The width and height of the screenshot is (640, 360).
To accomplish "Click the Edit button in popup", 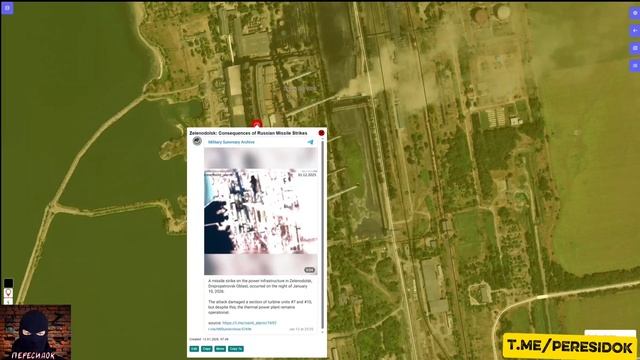I will point(194,349).
